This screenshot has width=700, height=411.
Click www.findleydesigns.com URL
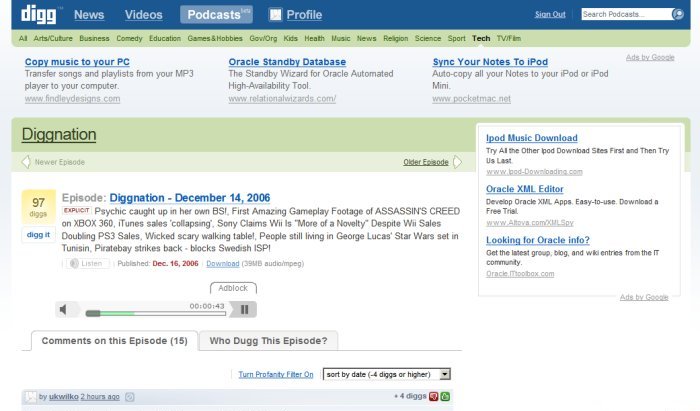click(72, 99)
